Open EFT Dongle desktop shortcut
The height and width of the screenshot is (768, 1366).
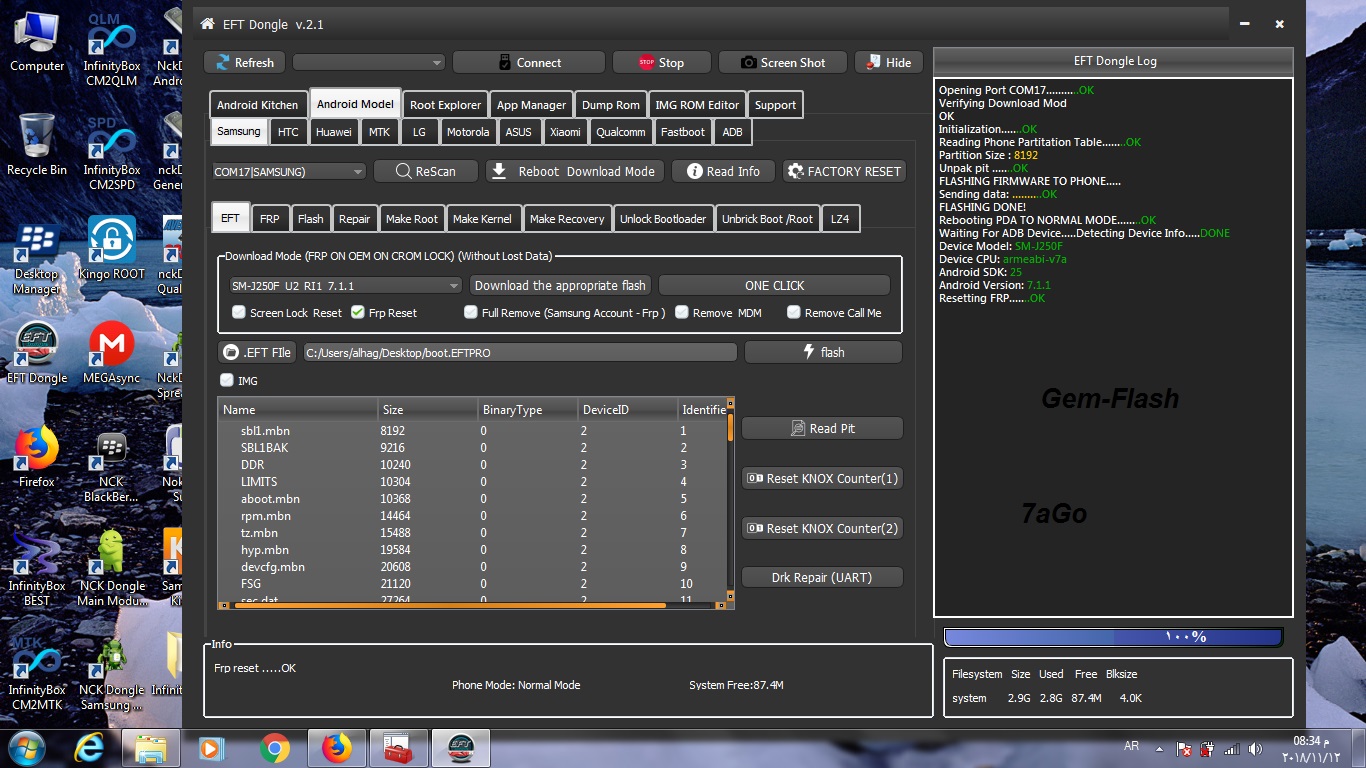coord(37,353)
